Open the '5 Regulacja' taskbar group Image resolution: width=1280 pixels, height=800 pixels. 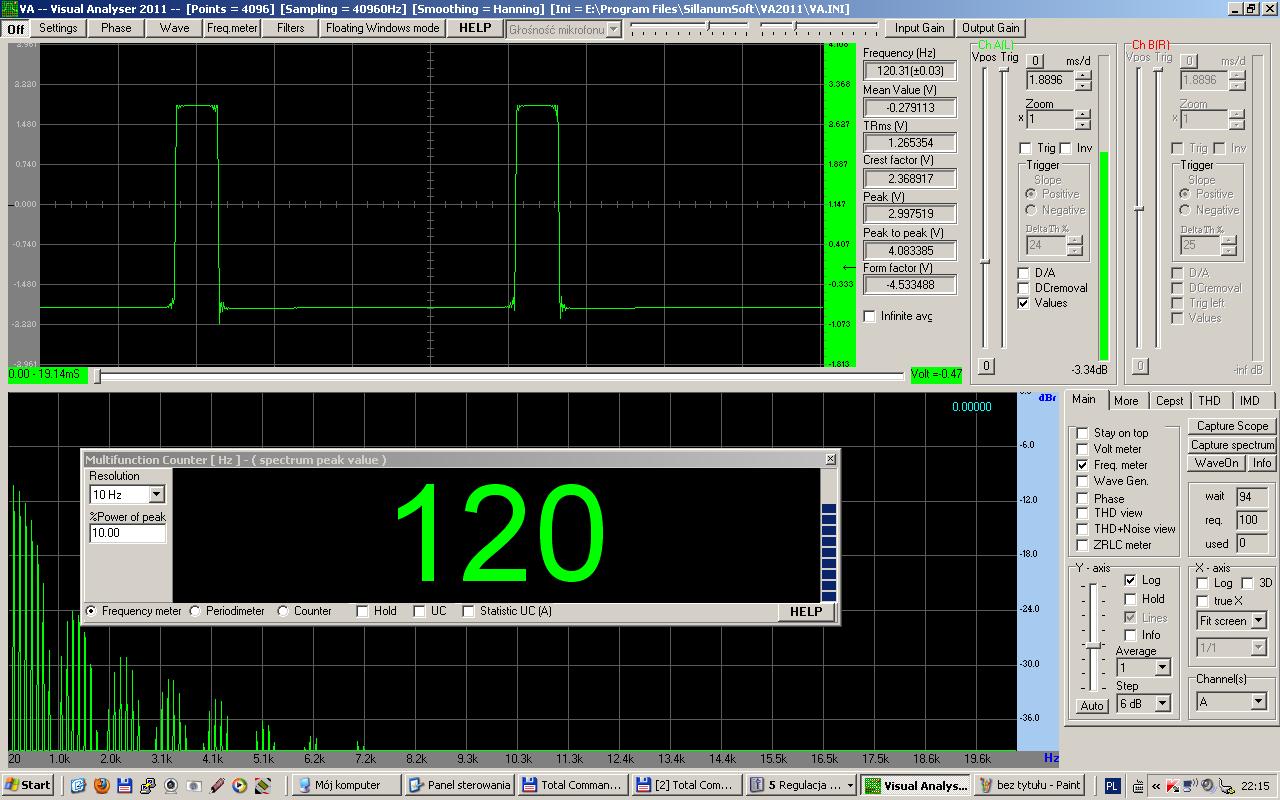[x=802, y=785]
